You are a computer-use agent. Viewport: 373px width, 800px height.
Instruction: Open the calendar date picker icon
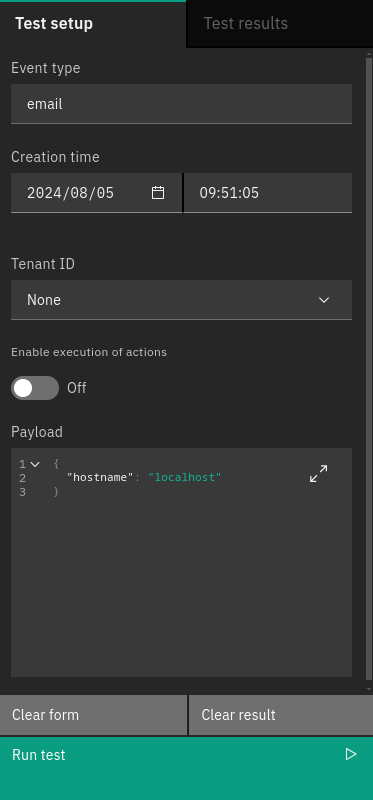tap(158, 193)
